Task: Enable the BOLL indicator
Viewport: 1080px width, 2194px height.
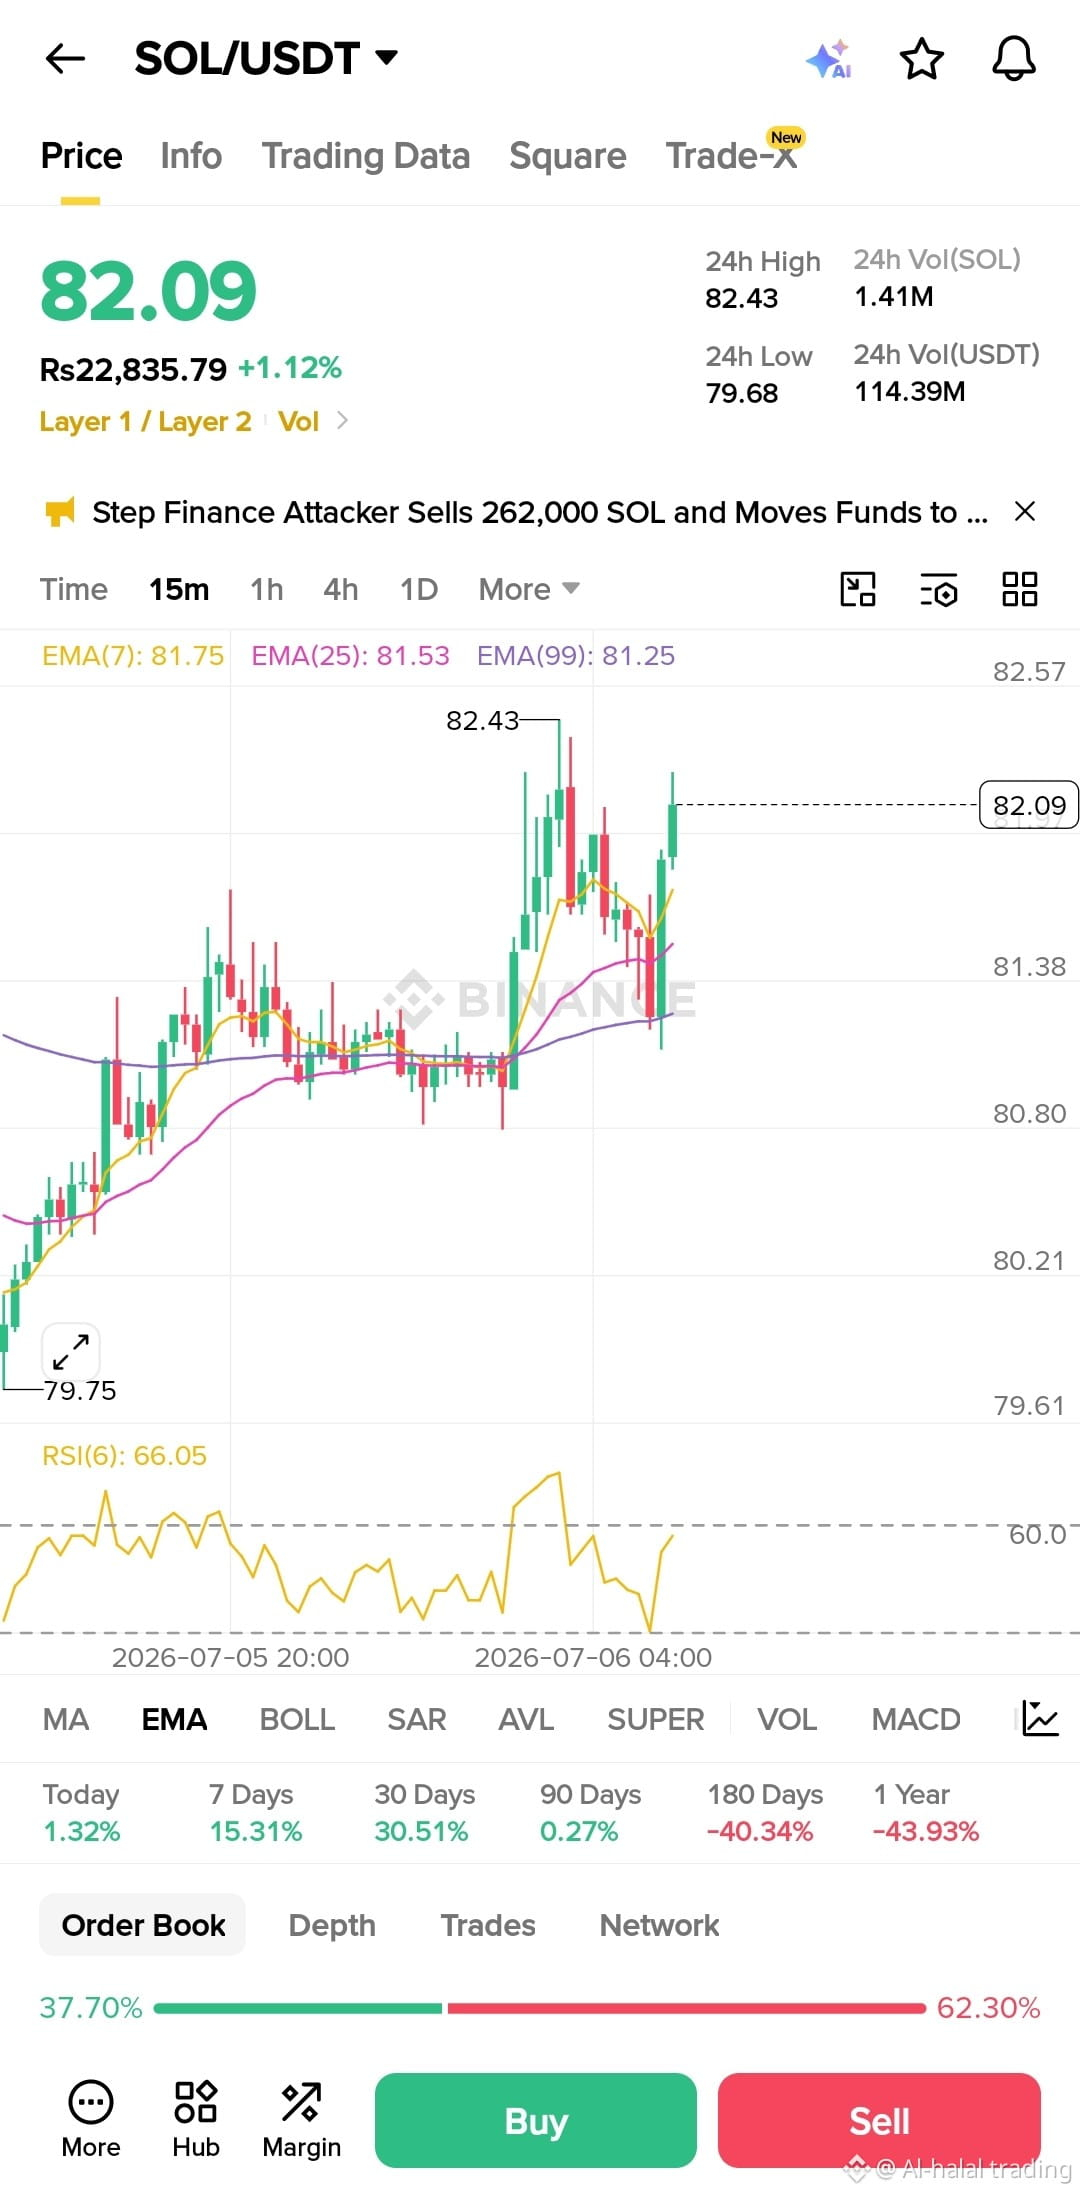Action: pos(297,1719)
